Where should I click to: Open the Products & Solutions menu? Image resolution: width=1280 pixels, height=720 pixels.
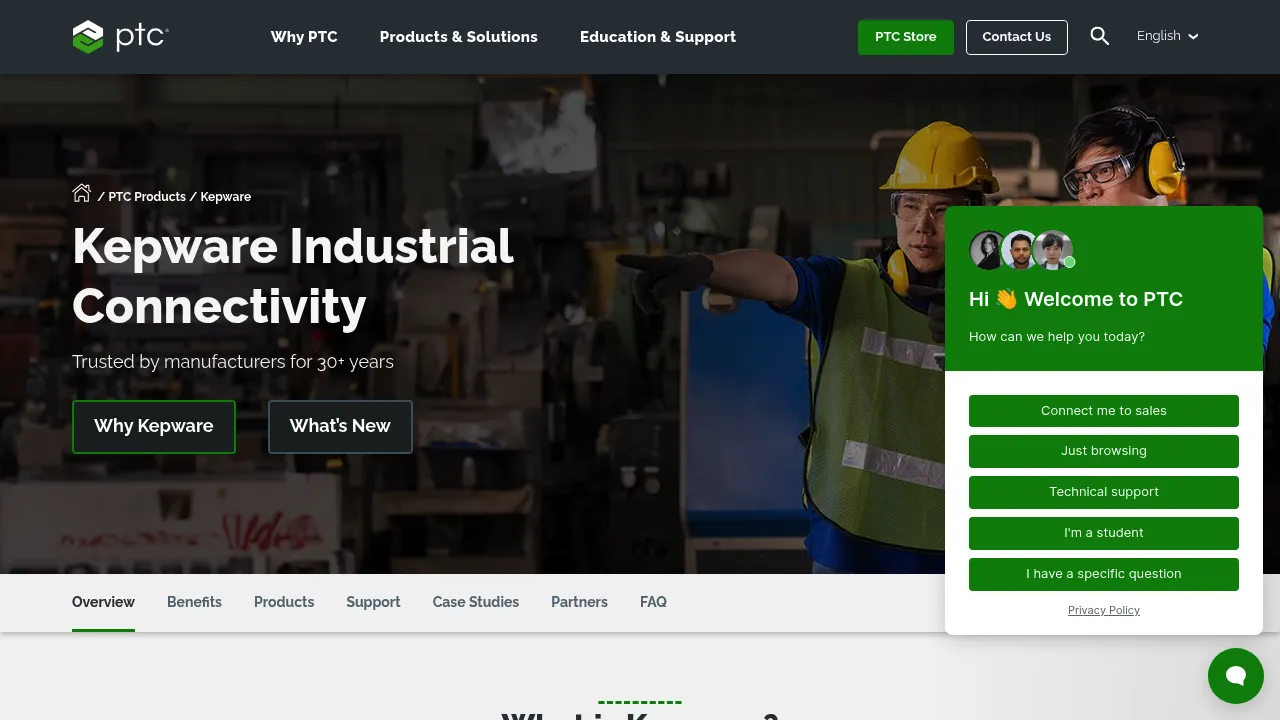[459, 37]
